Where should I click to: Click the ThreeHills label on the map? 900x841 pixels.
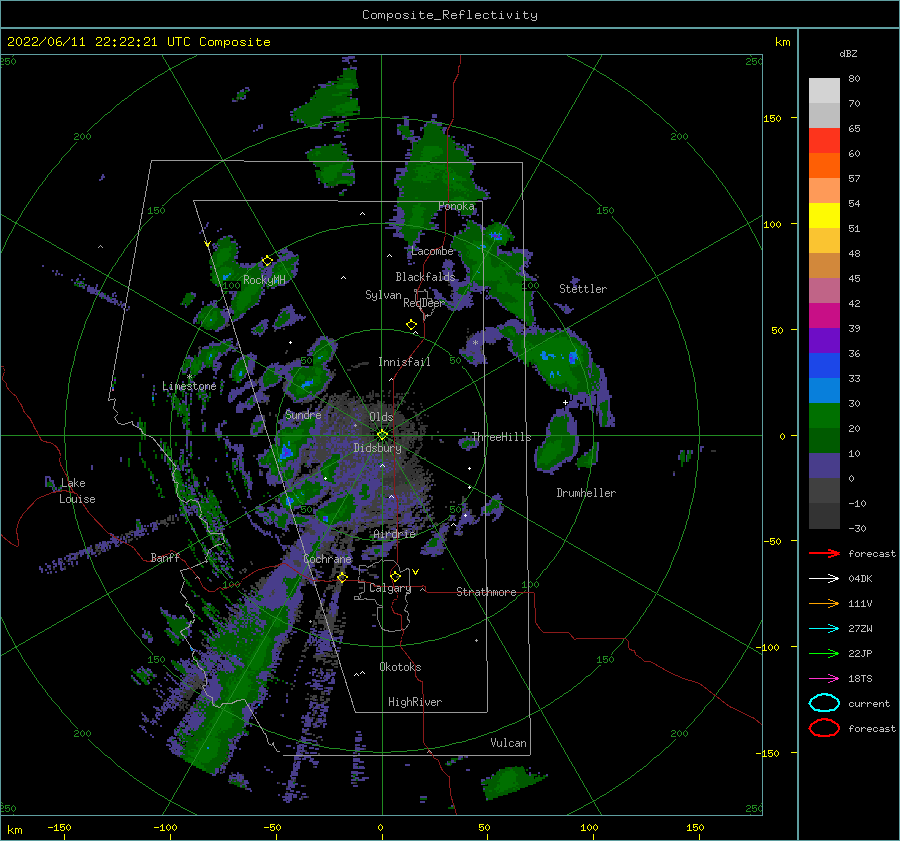tap(501, 437)
